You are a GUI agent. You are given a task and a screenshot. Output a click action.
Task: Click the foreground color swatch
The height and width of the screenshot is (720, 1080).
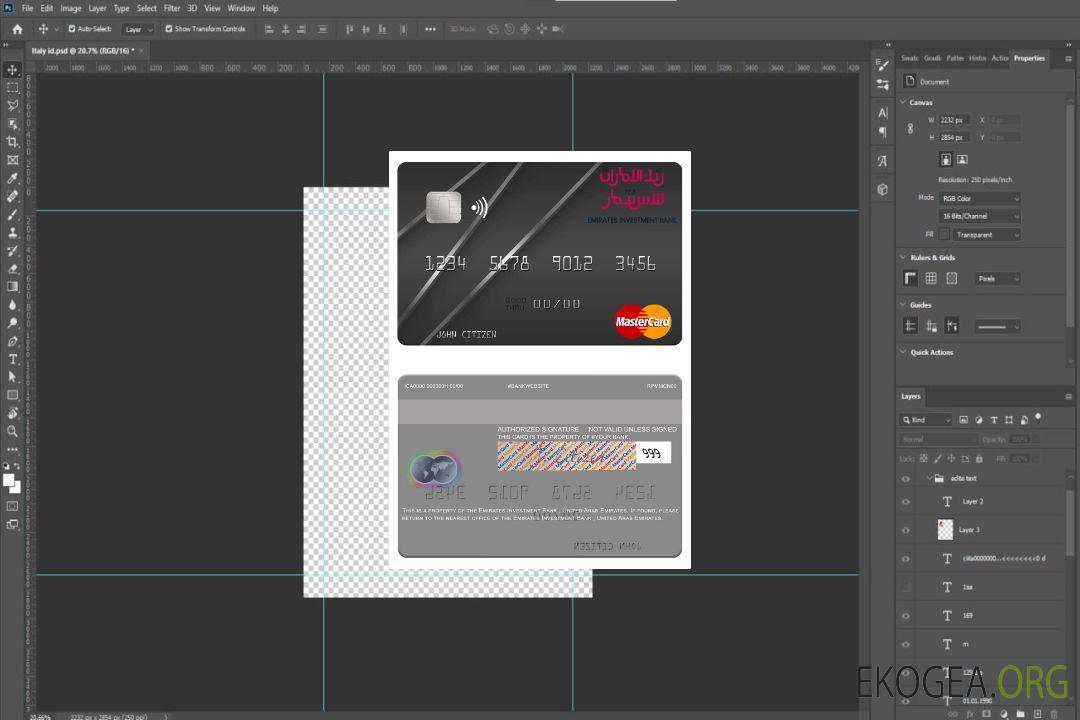[x=10, y=481]
